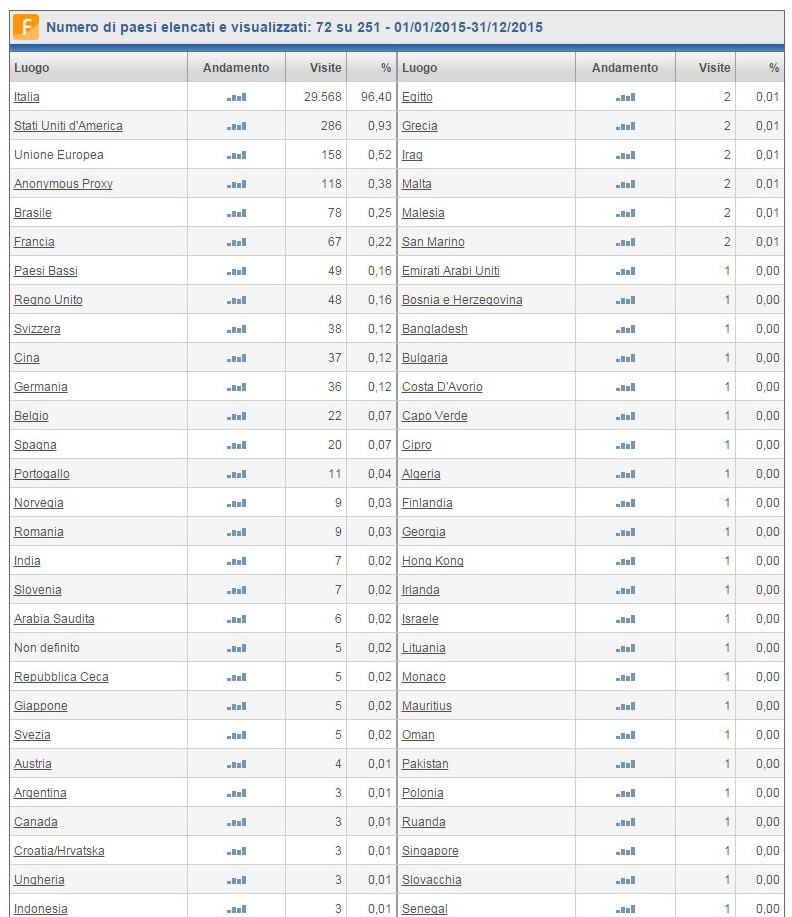Click the trend icon beside Hong Kong
This screenshot has height=917, width=792.
tap(625, 562)
